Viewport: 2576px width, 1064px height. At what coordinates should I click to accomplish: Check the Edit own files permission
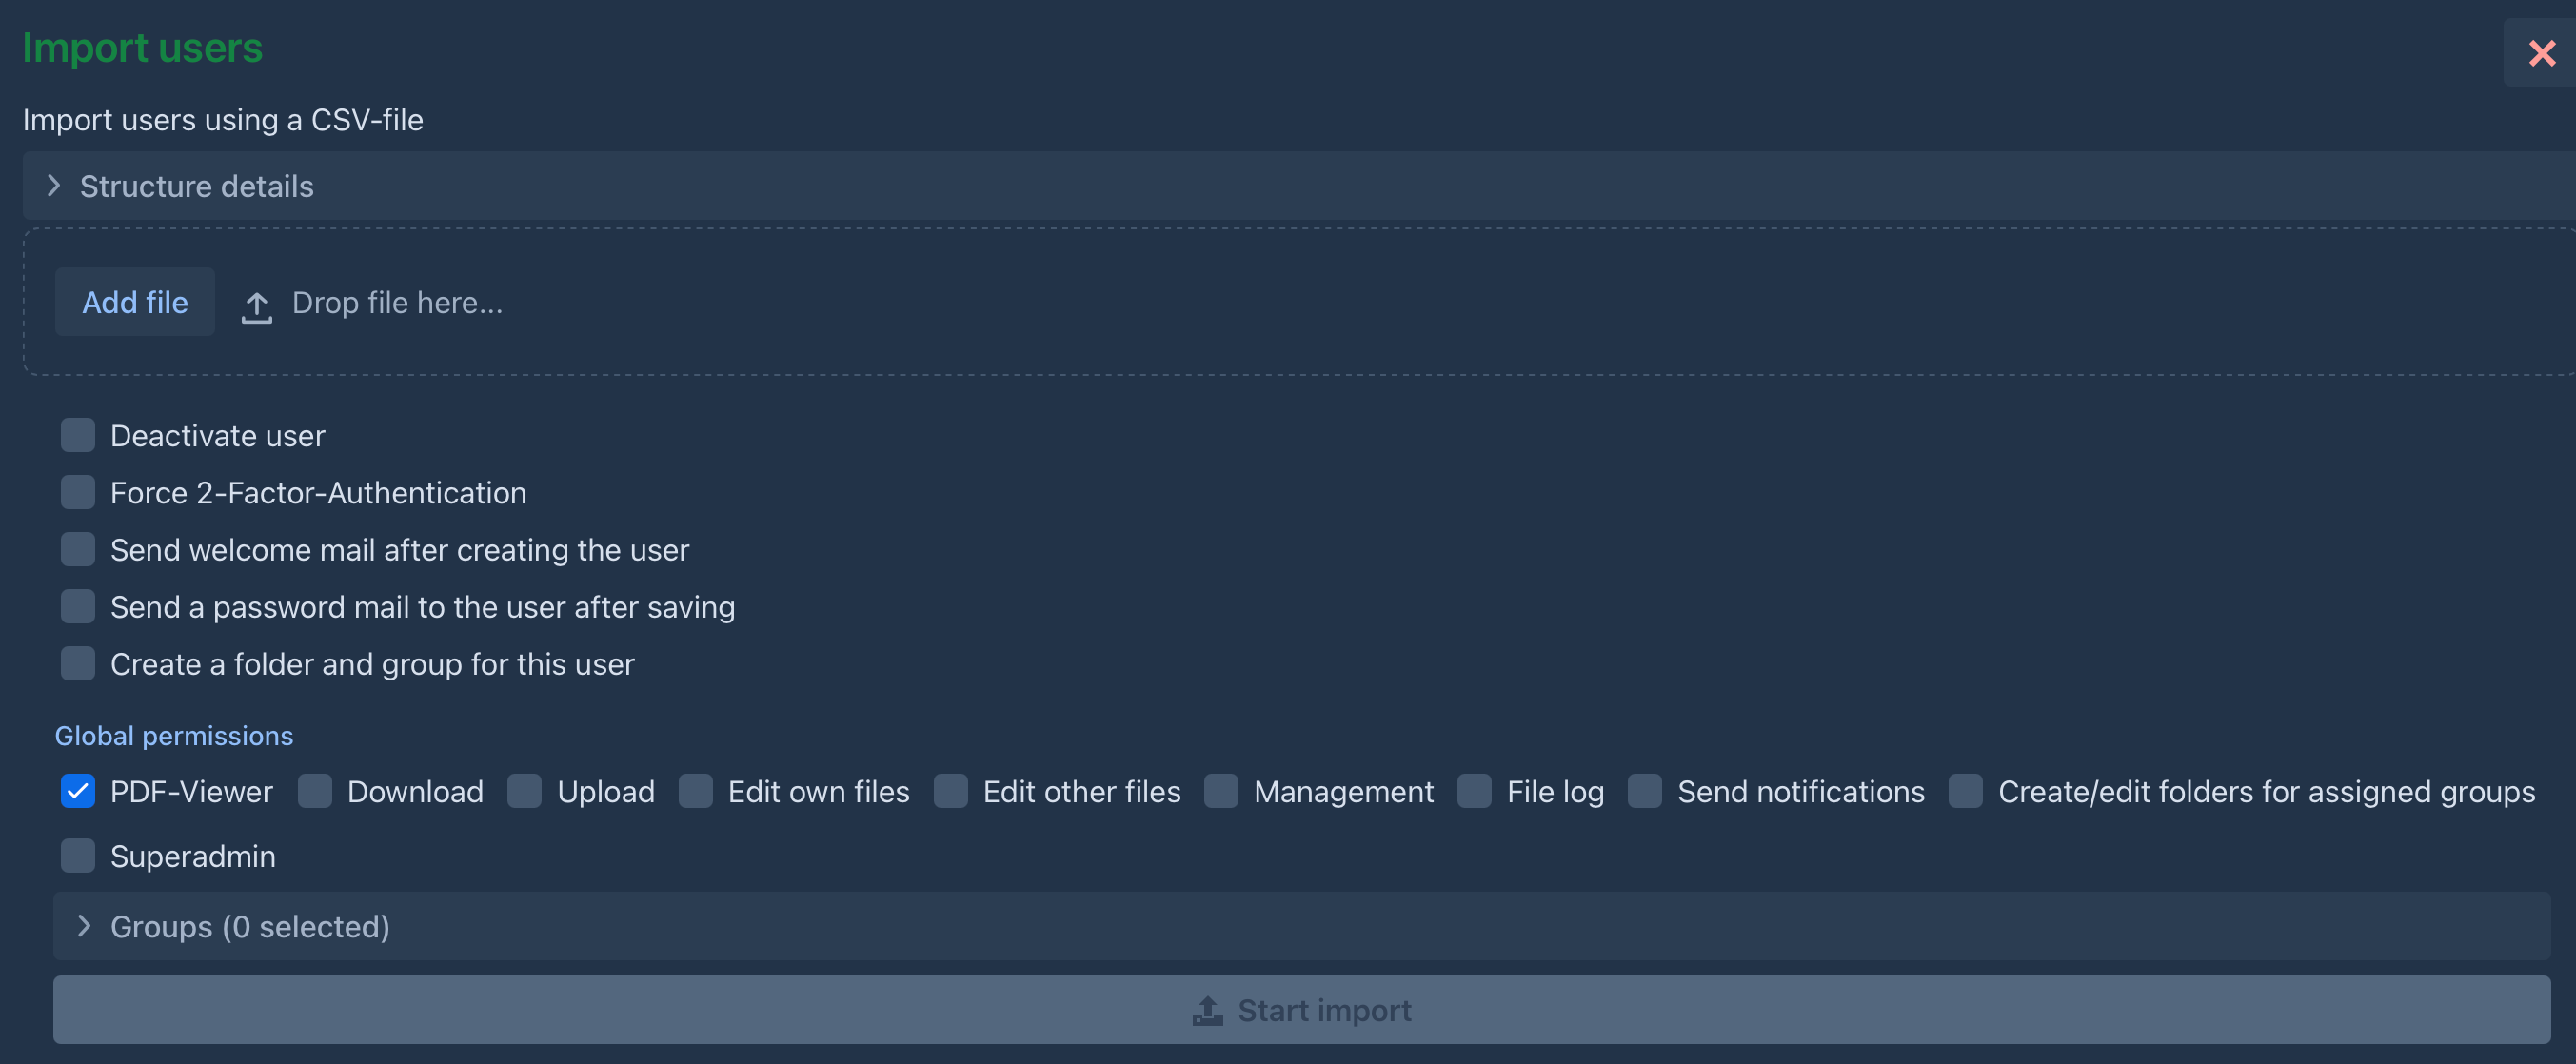696,791
